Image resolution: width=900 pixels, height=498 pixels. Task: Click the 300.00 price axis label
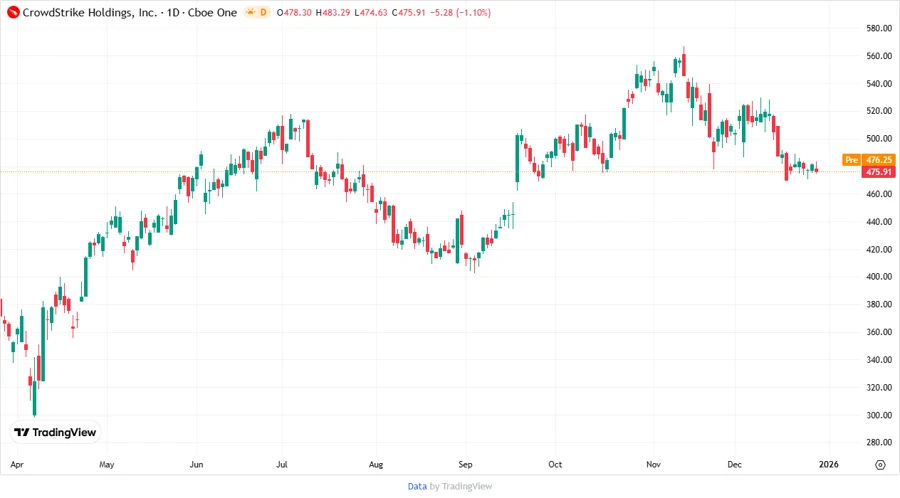point(879,415)
